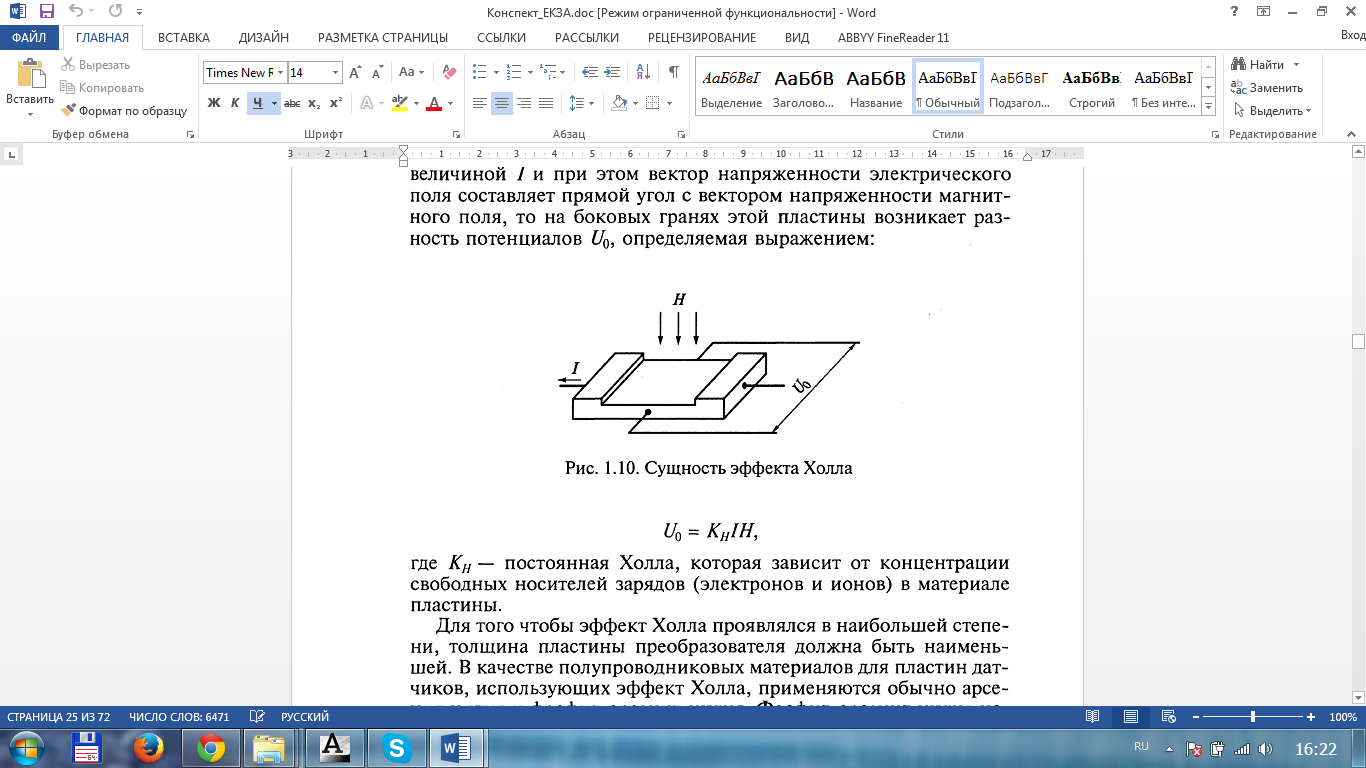Click the numbered list icon
This screenshot has width=1366, height=768.
[513, 72]
